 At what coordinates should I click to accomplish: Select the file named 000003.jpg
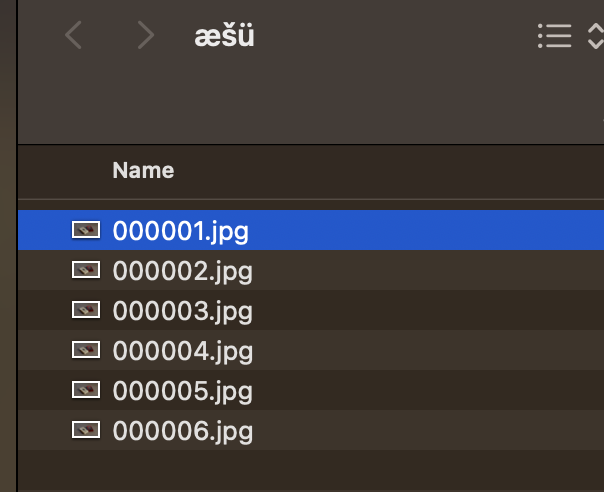point(182,311)
